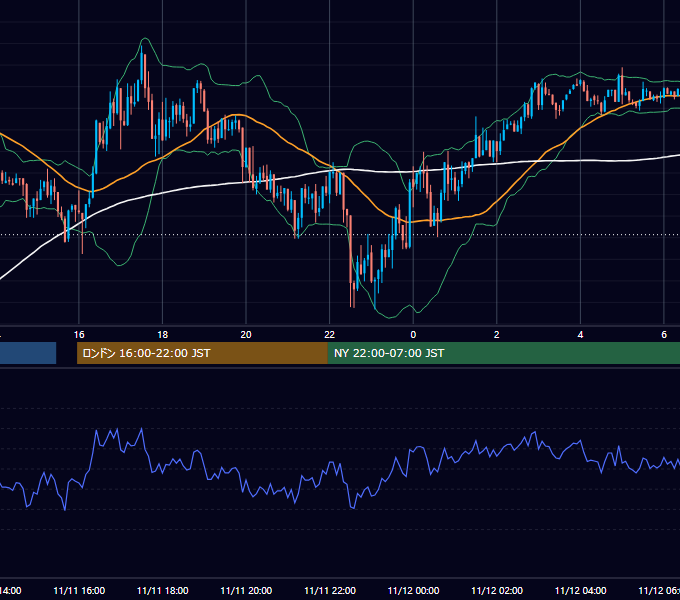680x600 pixels.
Task: Click the 4 hour axis label
Action: (580, 335)
